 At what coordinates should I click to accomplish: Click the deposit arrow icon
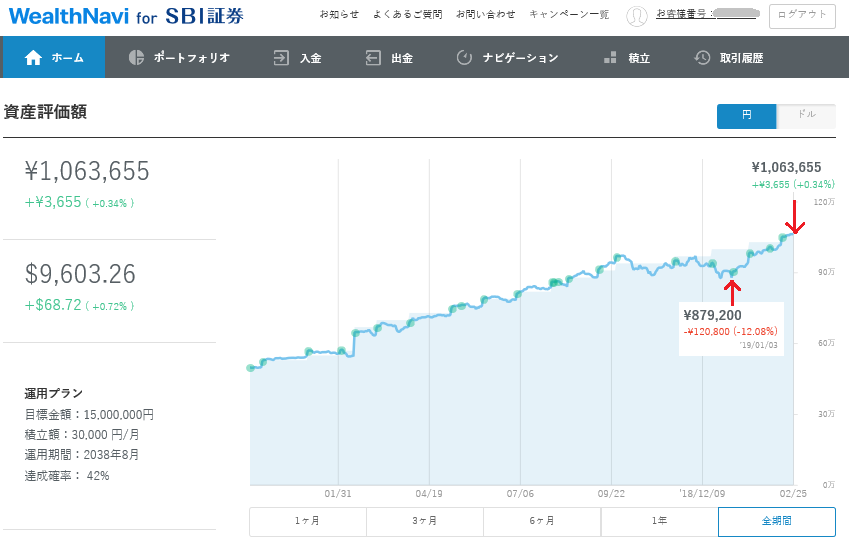tap(282, 58)
